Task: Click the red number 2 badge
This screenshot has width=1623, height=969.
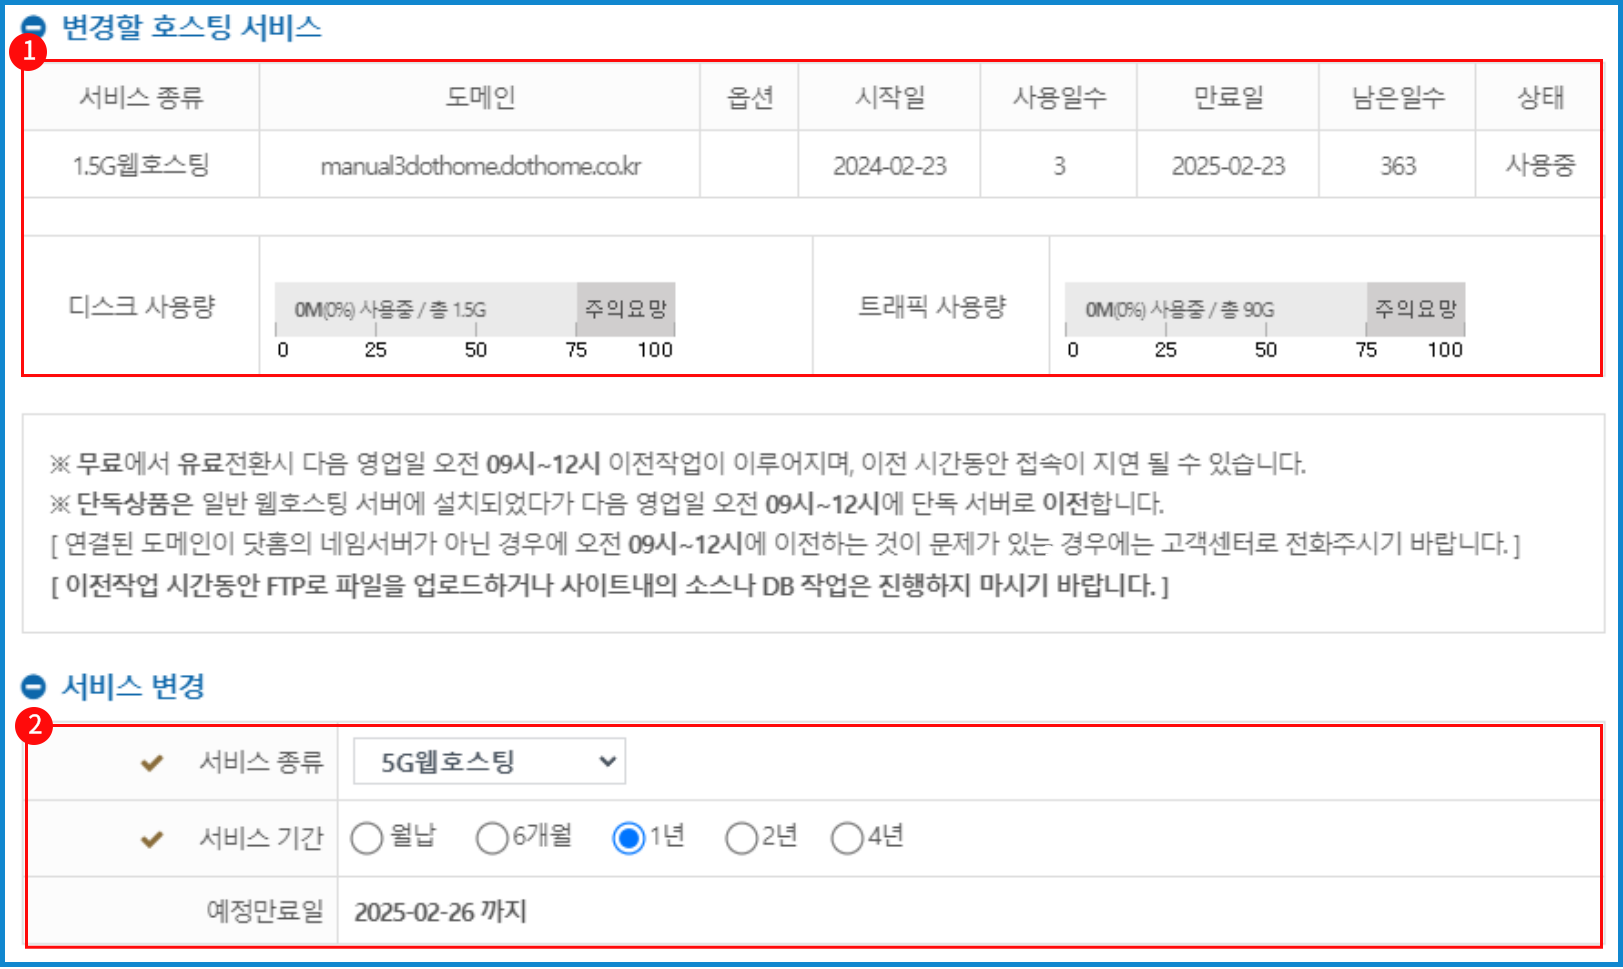Action: [x=34, y=724]
